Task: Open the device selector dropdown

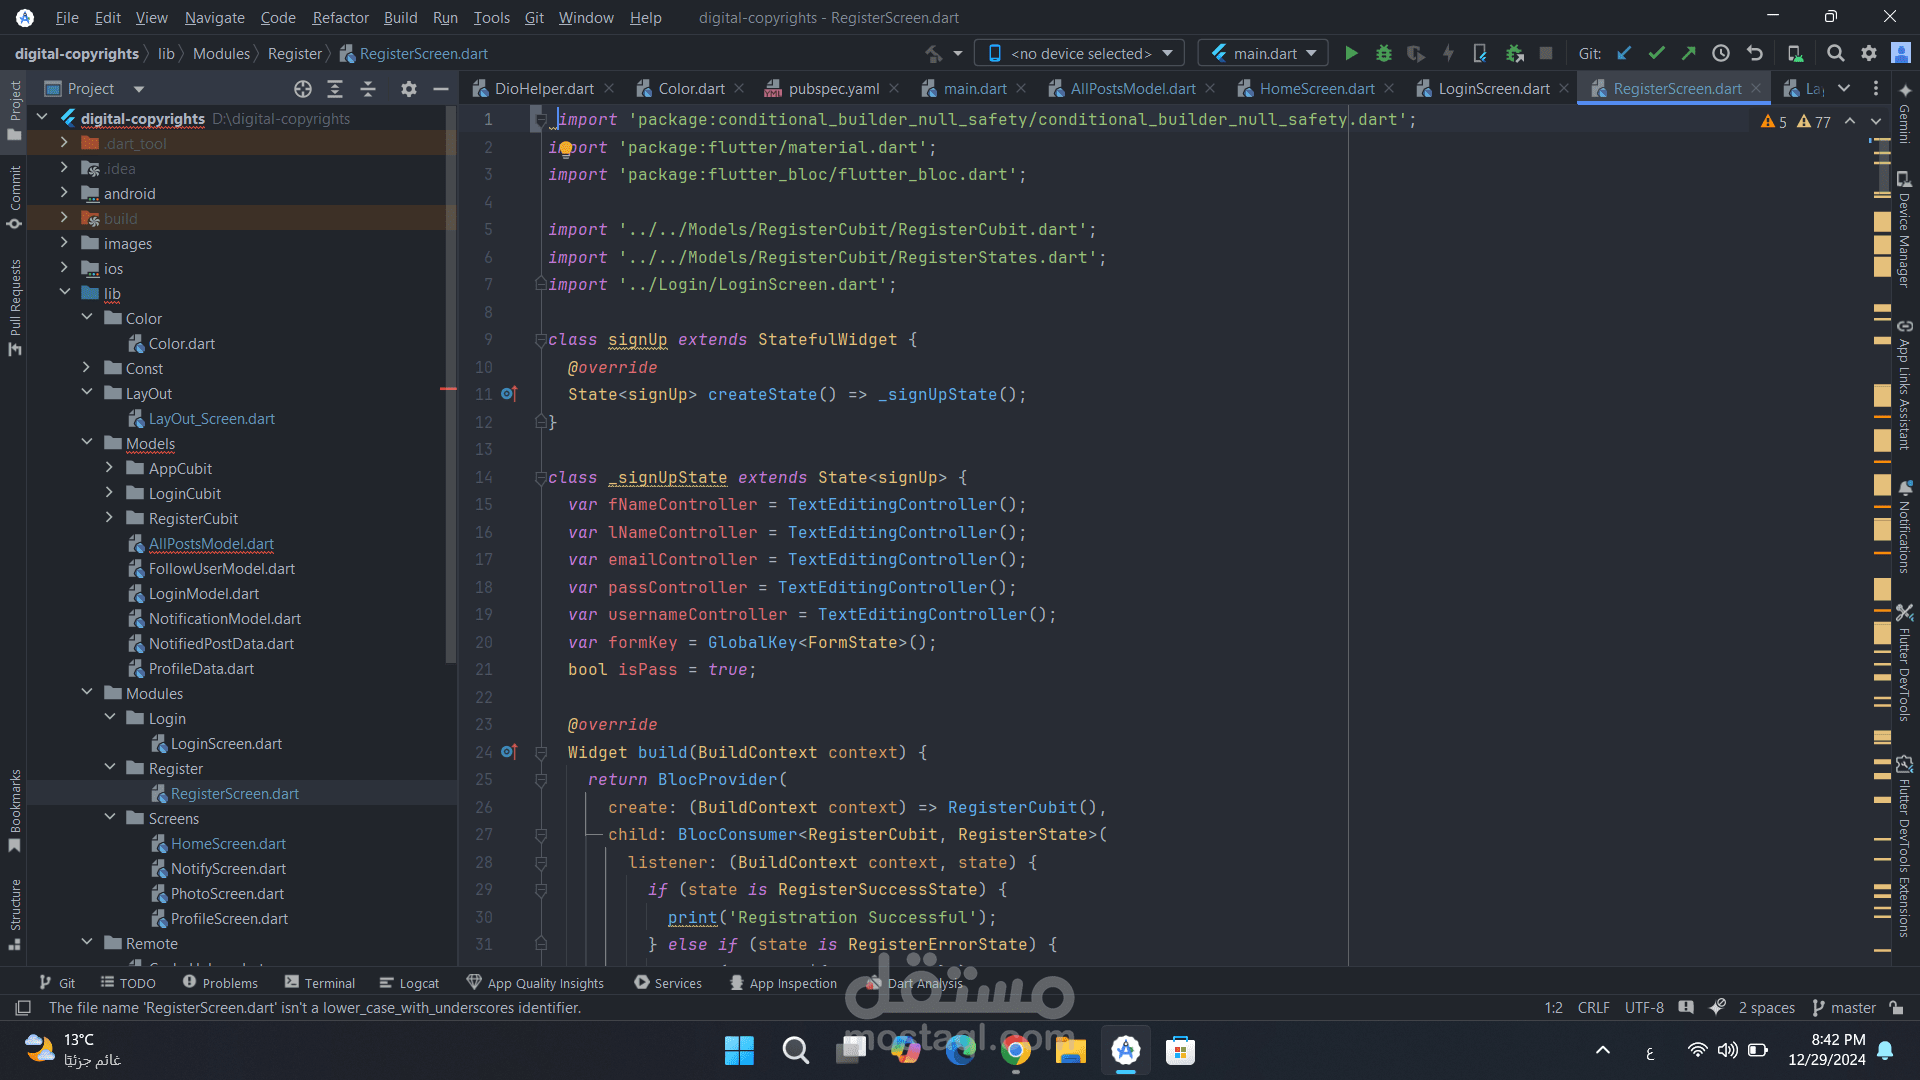Action: tap(1080, 54)
